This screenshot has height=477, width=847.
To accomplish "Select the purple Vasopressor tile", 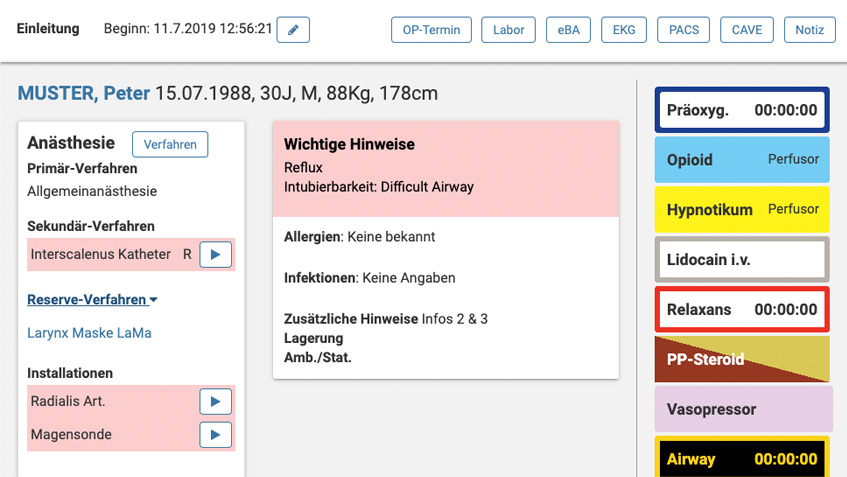I will (741, 409).
